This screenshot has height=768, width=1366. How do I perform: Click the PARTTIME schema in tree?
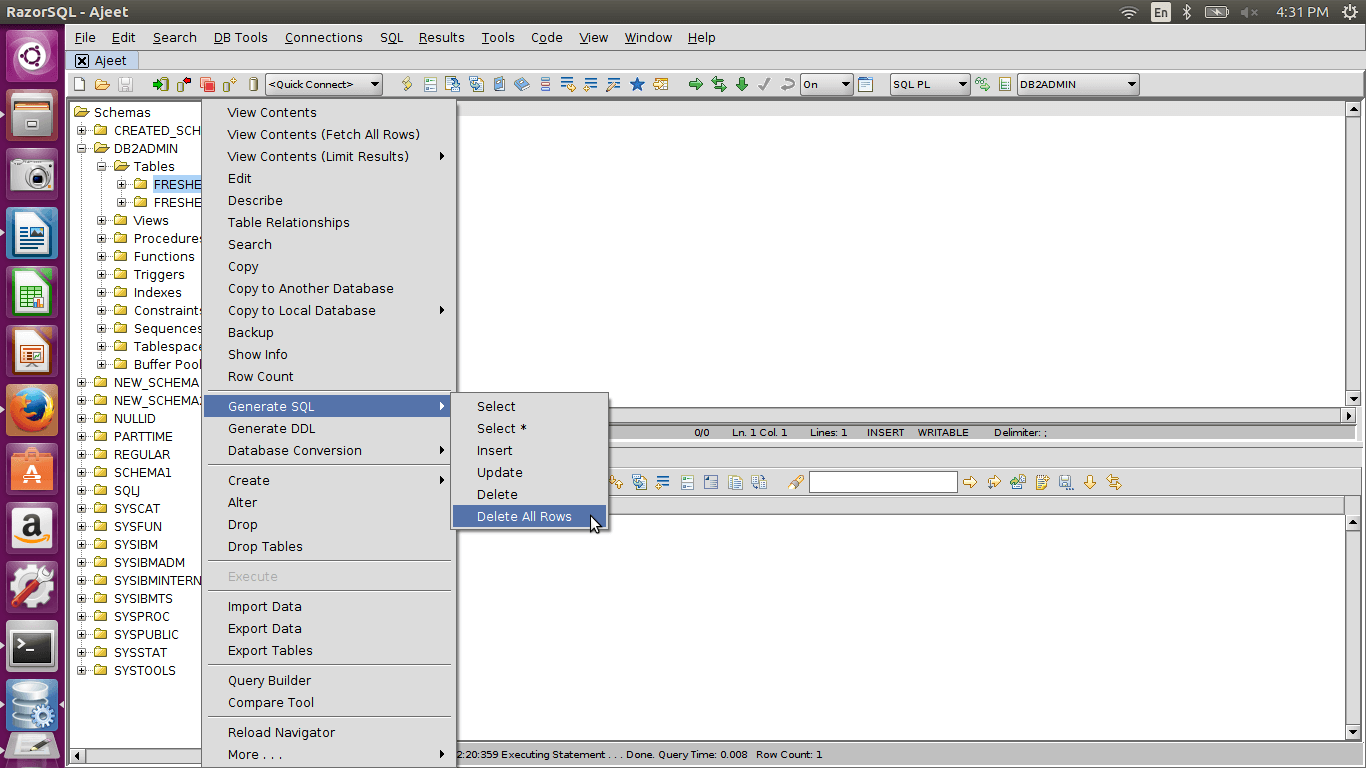[143, 437]
